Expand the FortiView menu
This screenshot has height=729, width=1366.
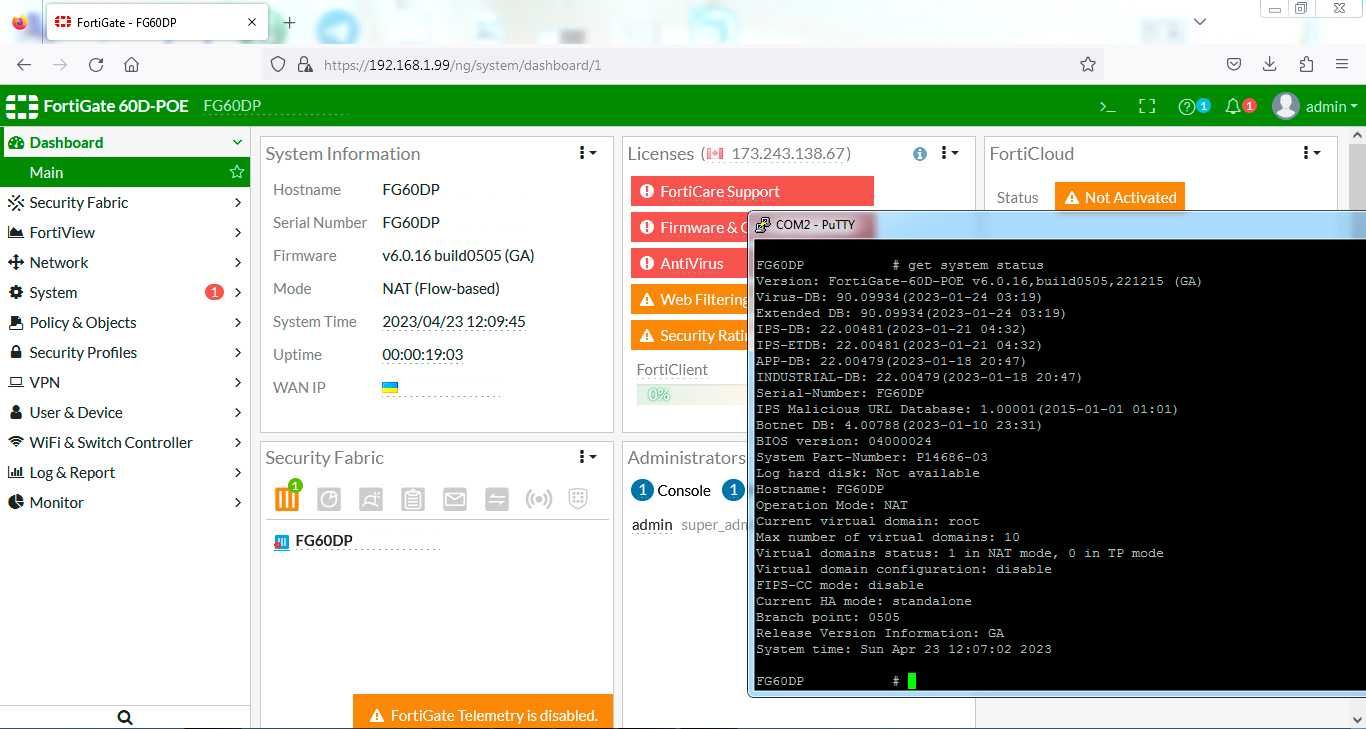tap(125, 232)
